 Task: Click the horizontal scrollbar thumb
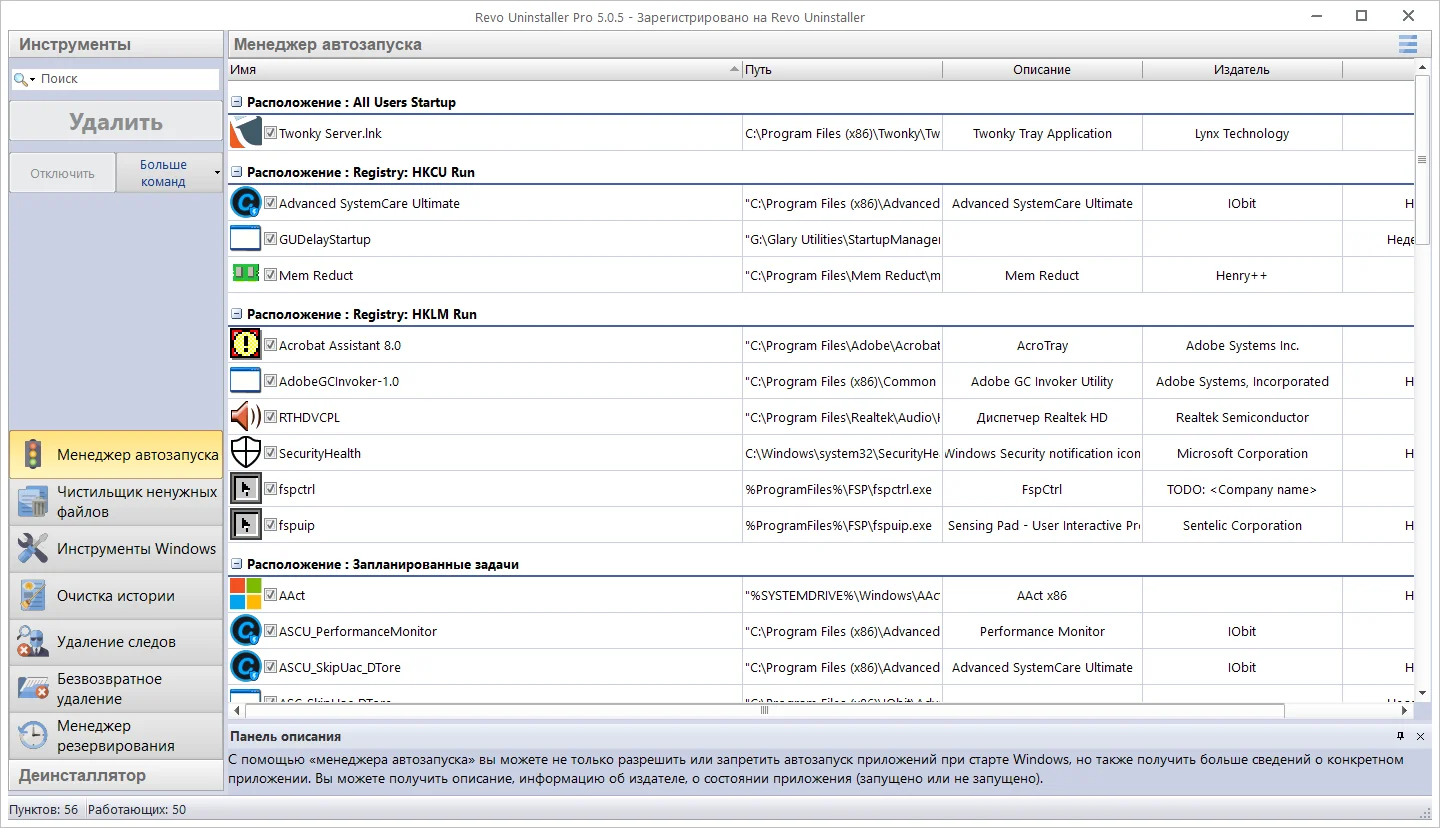click(764, 710)
